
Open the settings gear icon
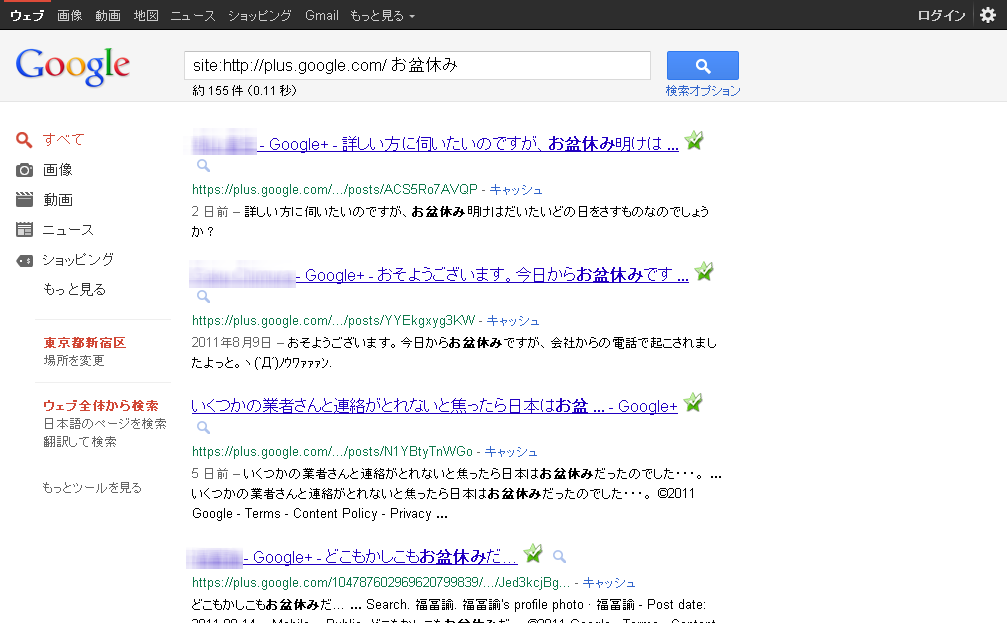coord(988,15)
